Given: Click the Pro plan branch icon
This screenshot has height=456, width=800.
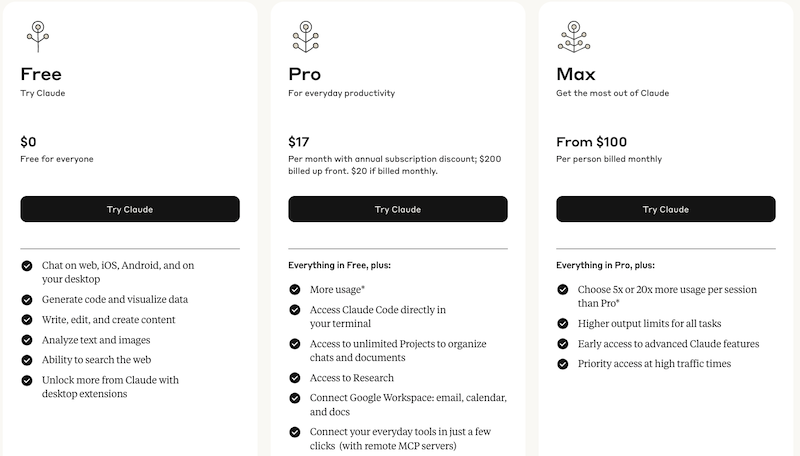Looking at the screenshot, I should pyautogui.click(x=306, y=37).
